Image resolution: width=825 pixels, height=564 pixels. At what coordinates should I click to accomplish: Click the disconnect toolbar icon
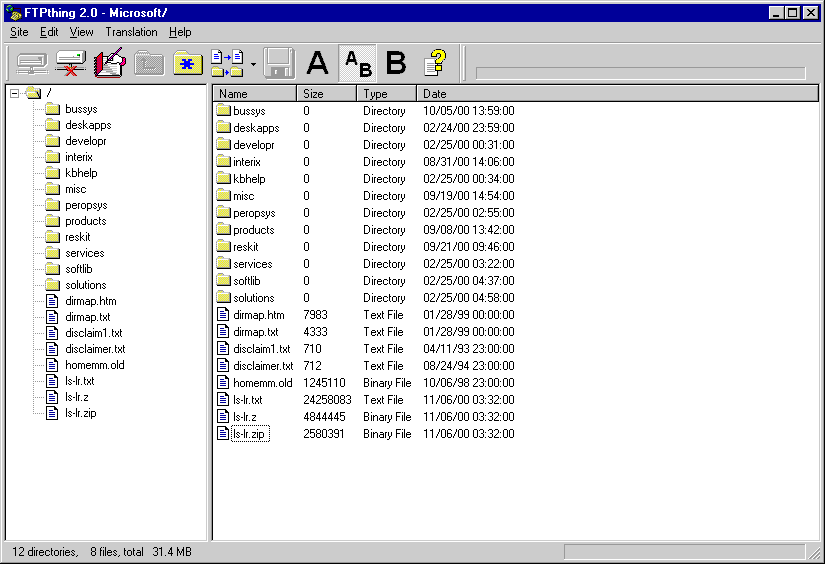70,63
